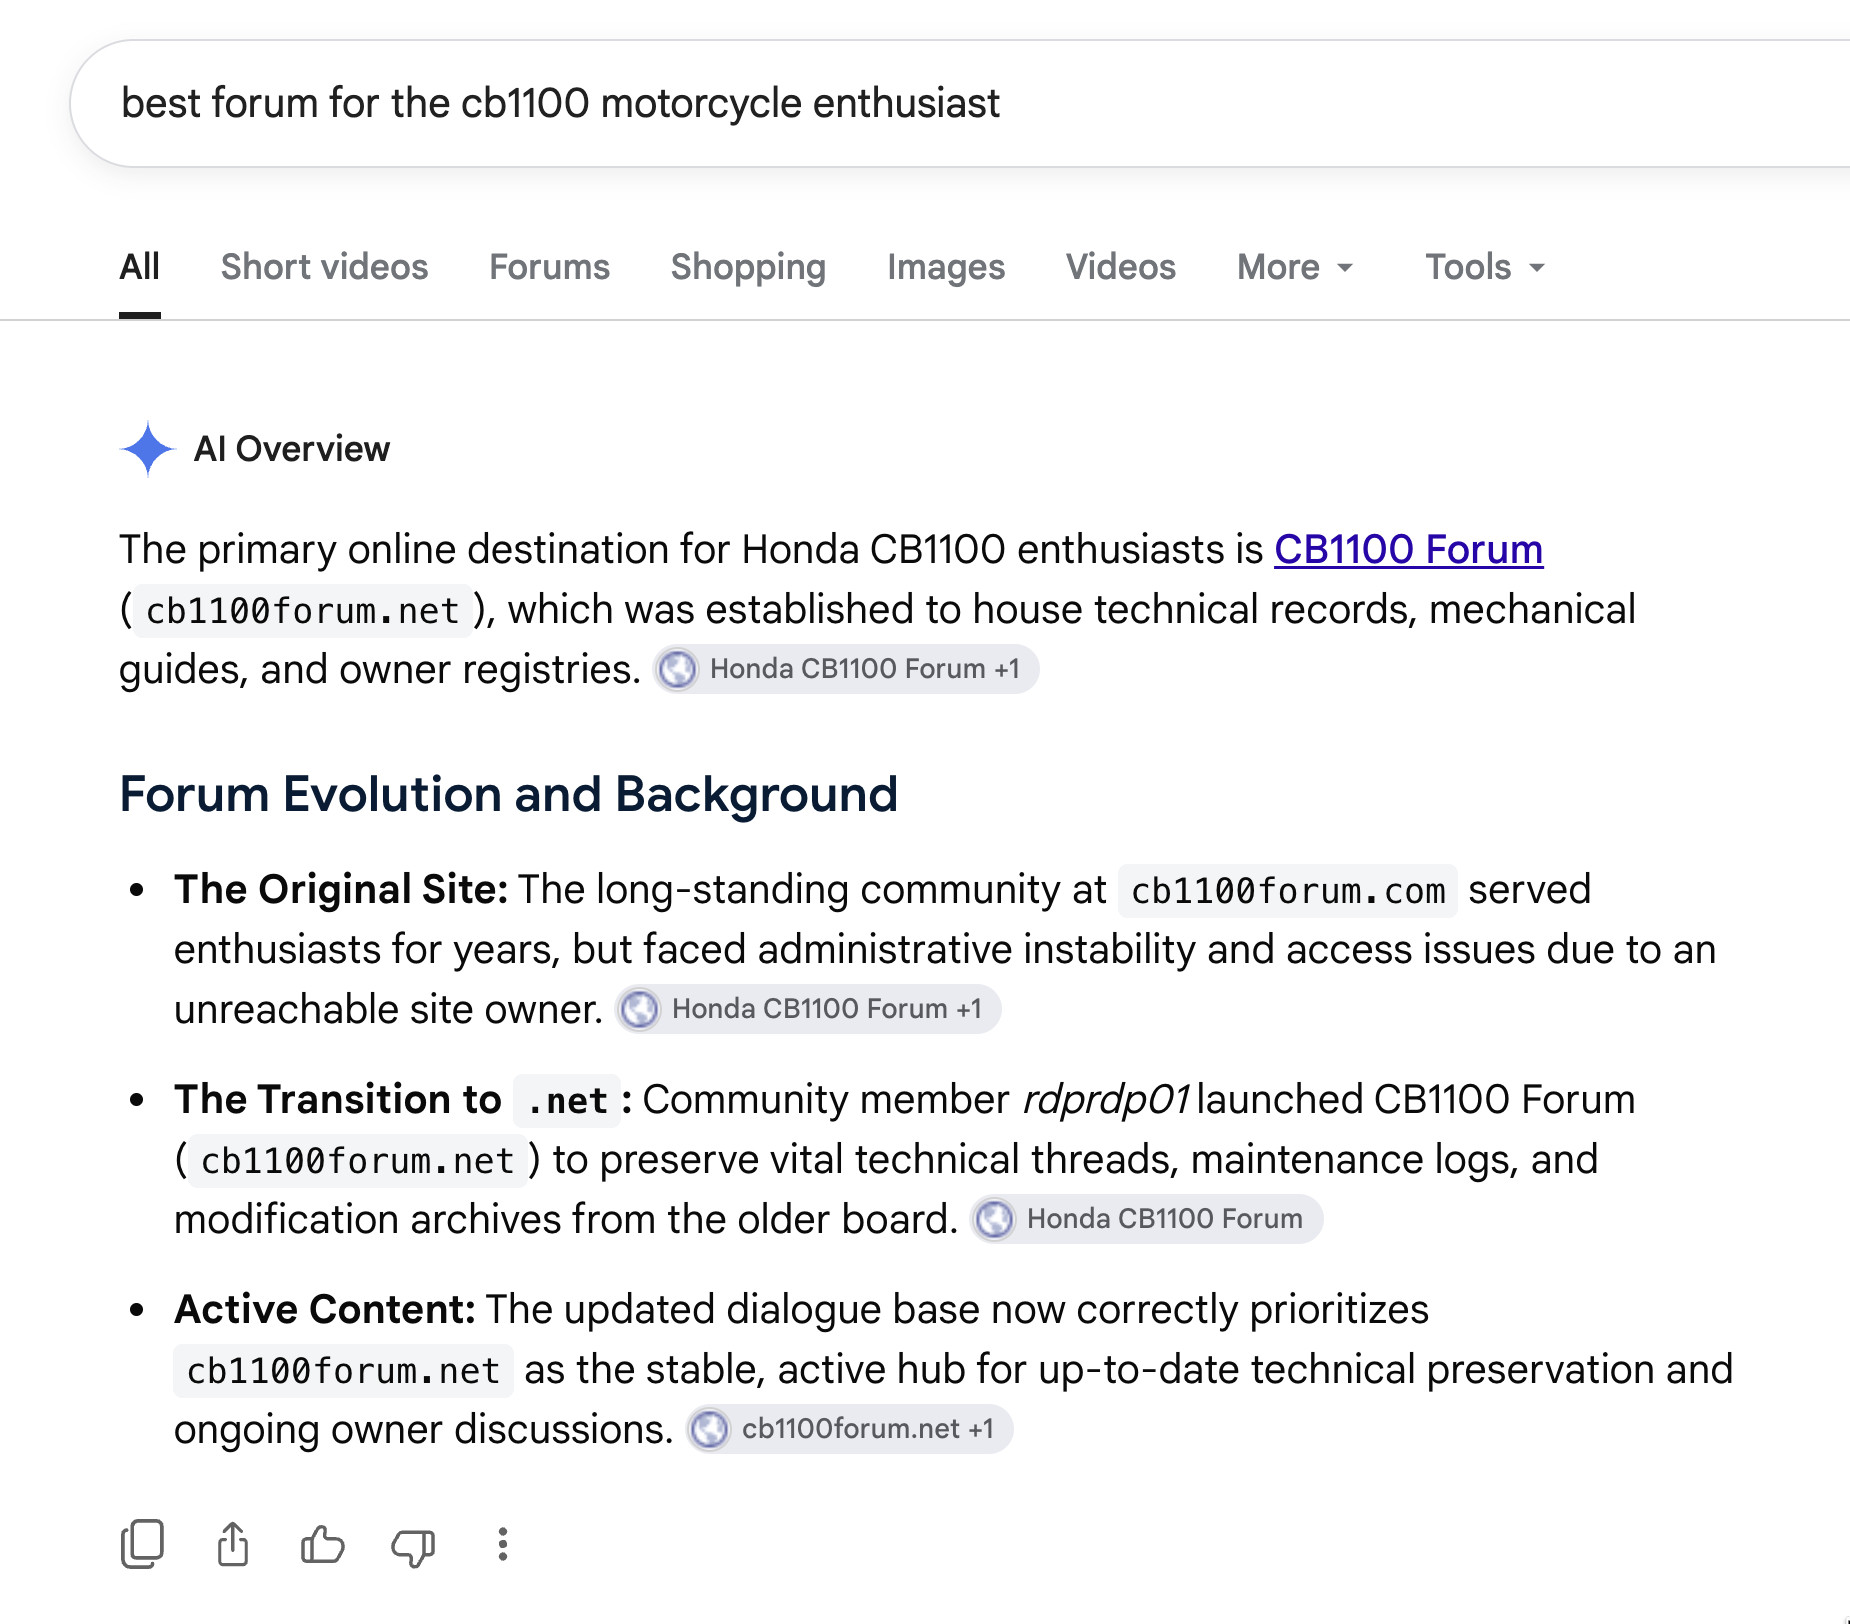The image size is (1850, 1624).
Task: Share the AI Overview
Action: click(233, 1544)
